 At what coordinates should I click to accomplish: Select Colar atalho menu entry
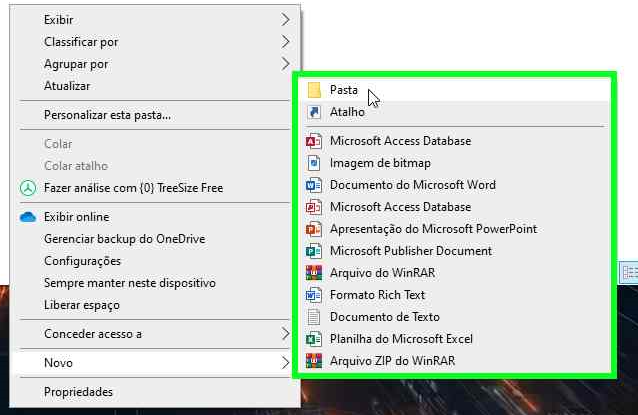click(x=155, y=166)
